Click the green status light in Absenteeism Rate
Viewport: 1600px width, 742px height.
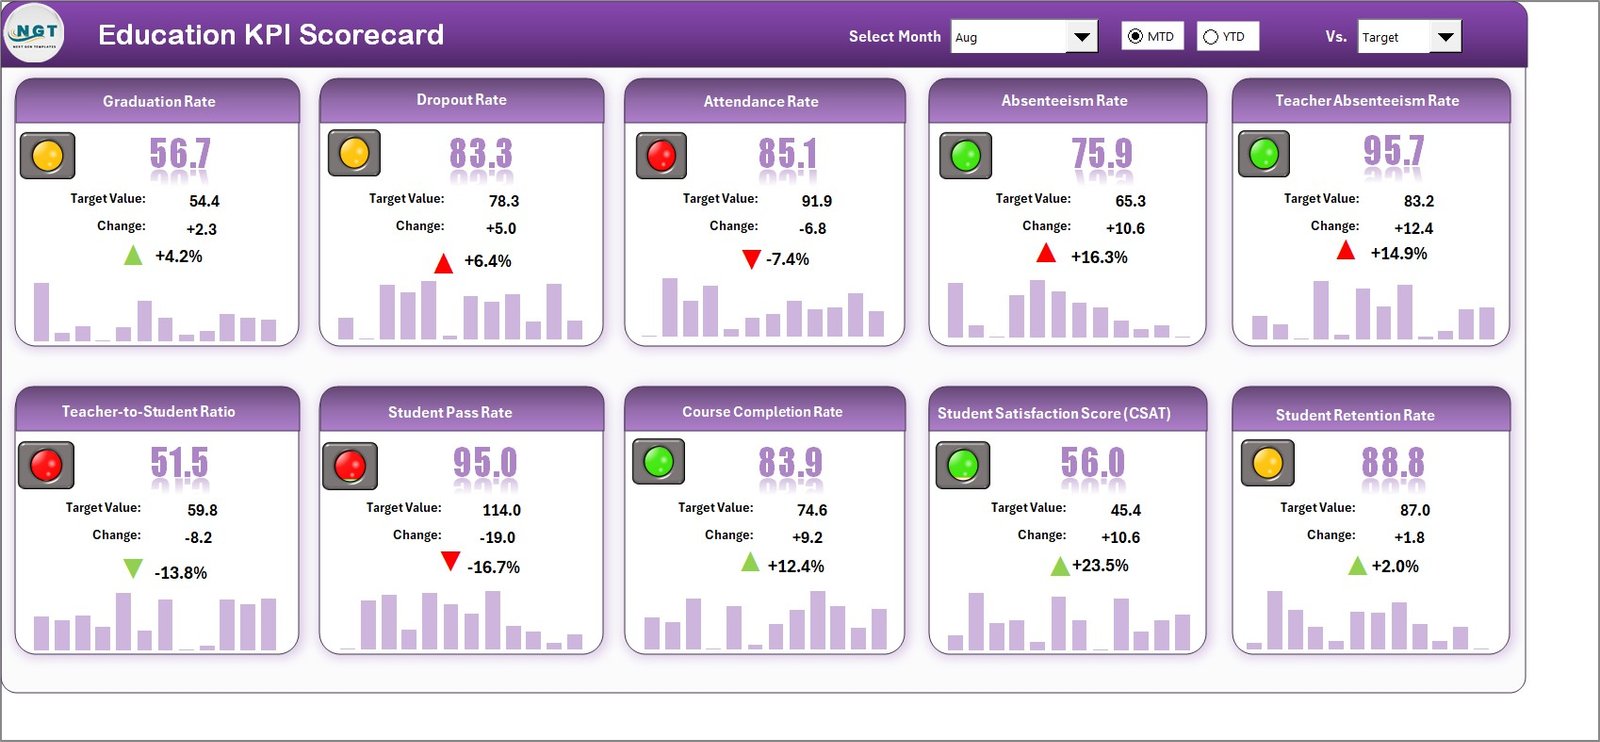(965, 156)
